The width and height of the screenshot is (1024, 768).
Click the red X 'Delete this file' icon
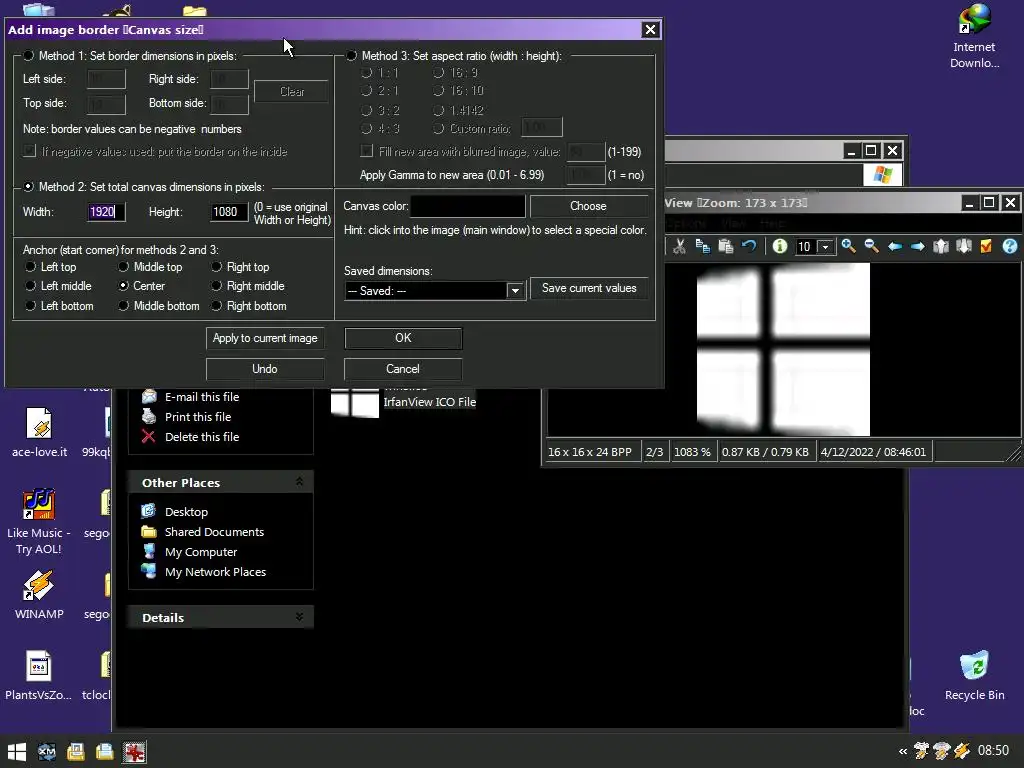pyautogui.click(x=149, y=437)
